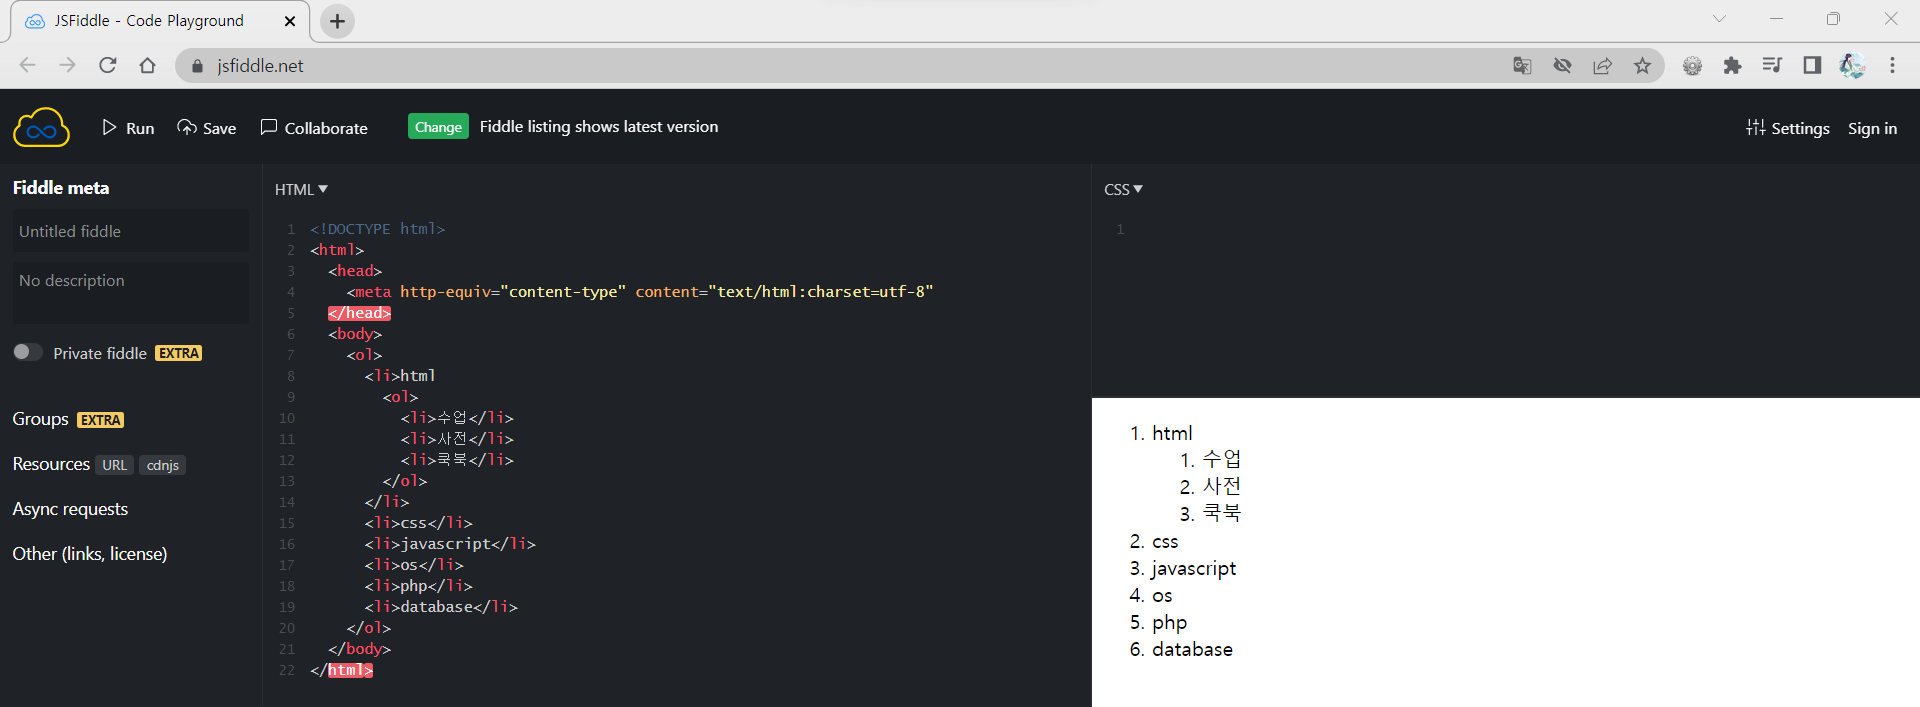Screen dimensions: 1920x707
Task: Select the JSFiddle - Code Playground tab
Action: pyautogui.click(x=160, y=21)
